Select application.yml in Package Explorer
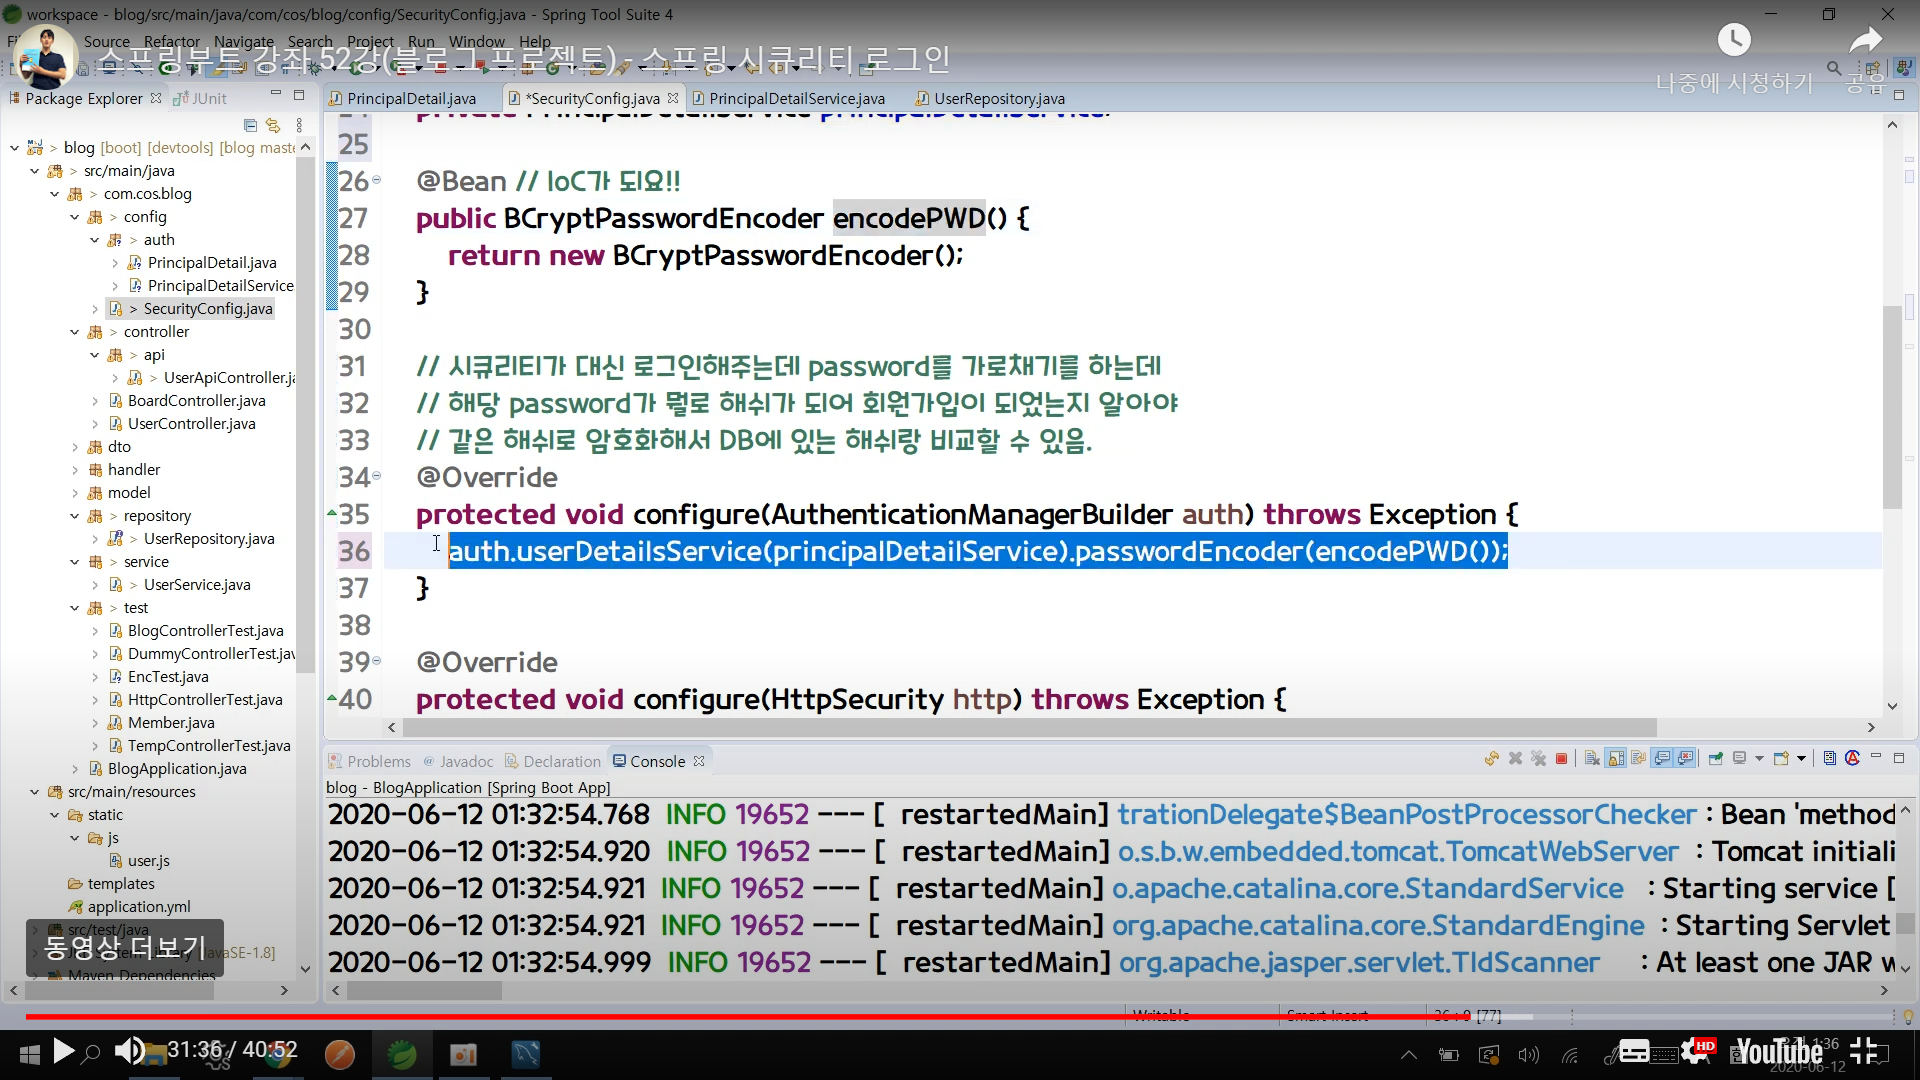Image resolution: width=1920 pixels, height=1080 pixels. pyautogui.click(x=129, y=907)
